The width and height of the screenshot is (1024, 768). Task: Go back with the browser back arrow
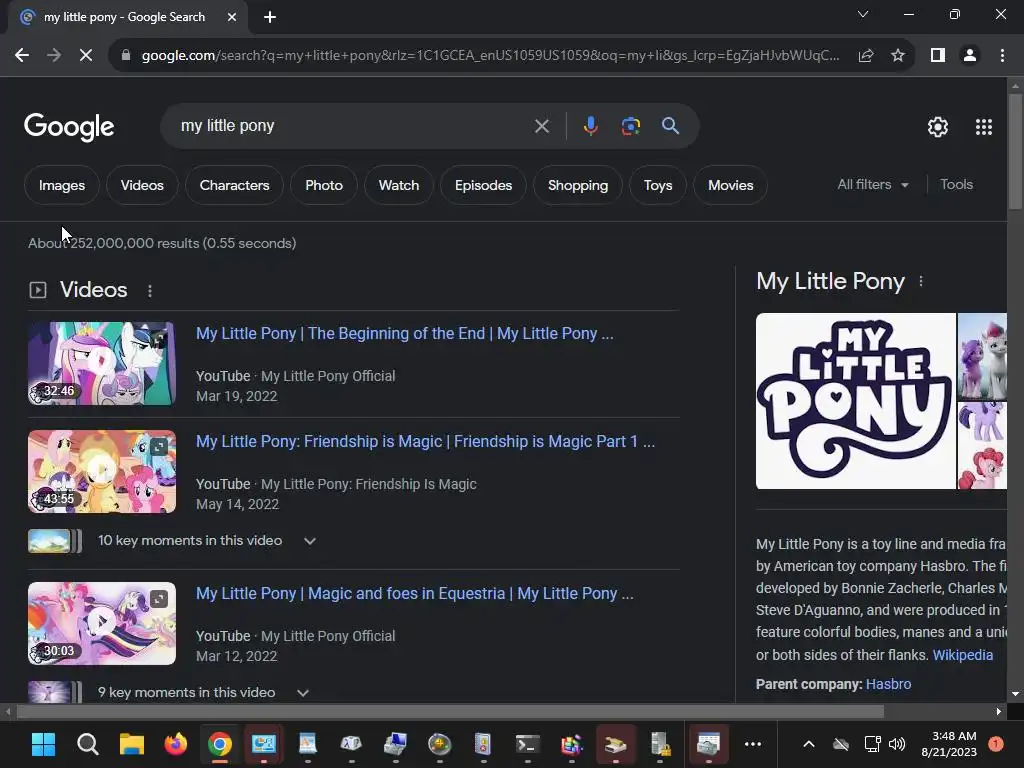(22, 56)
